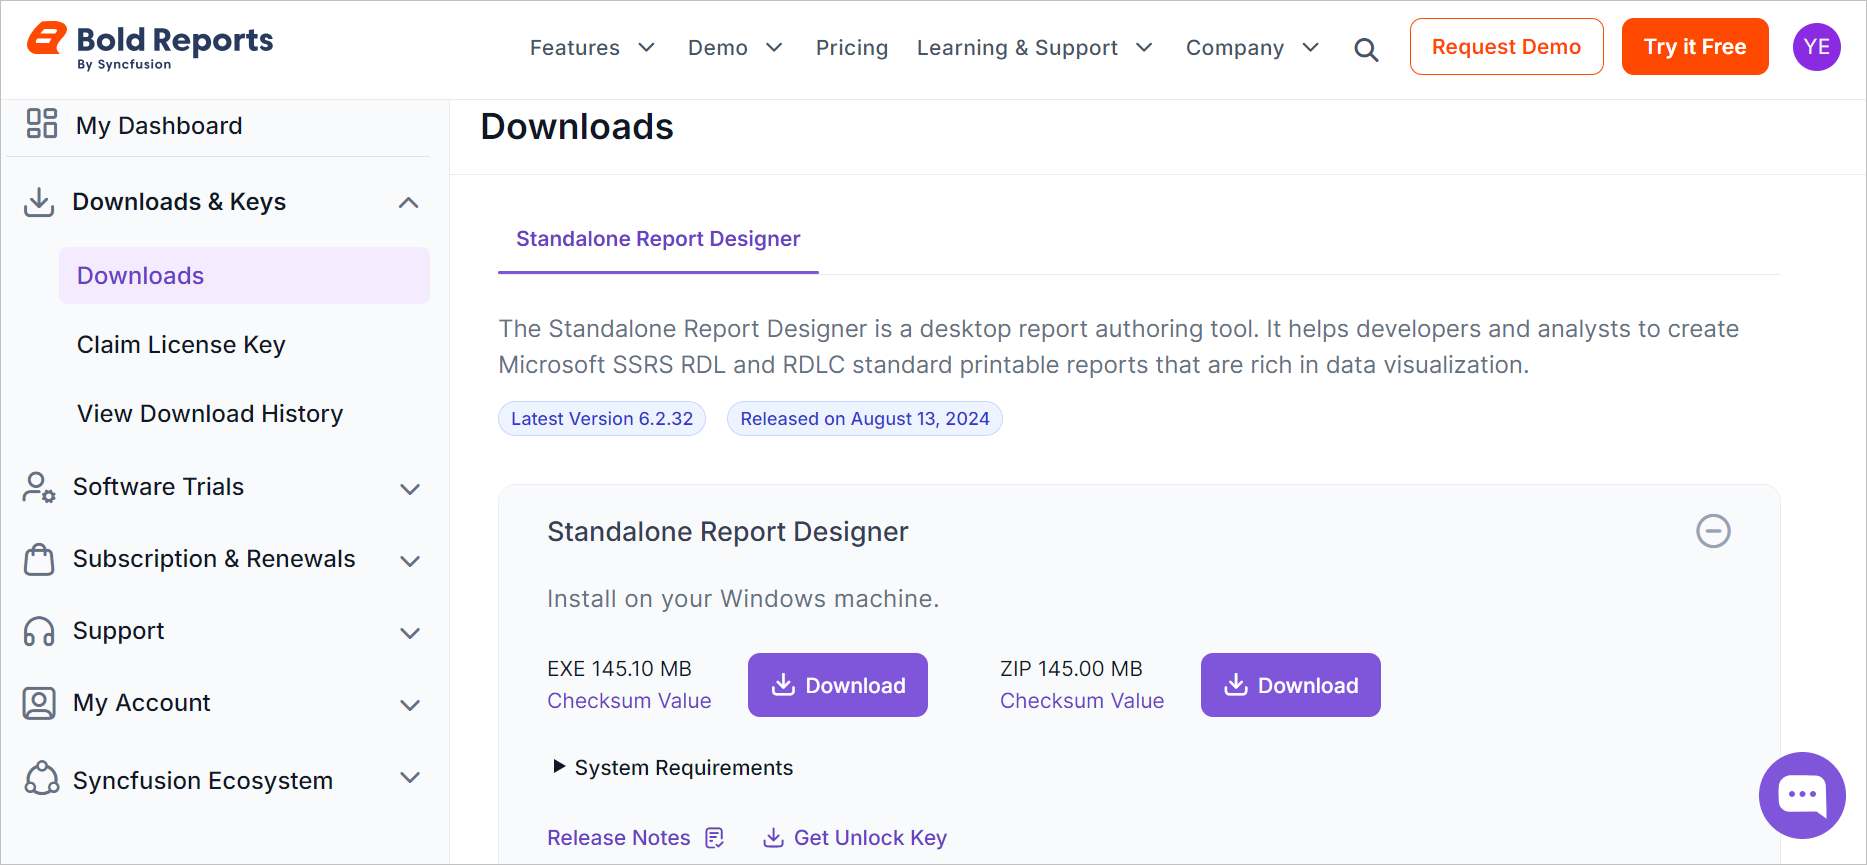Viewport: 1867px width, 865px height.
Task: Select the Standalone Report Designer tab
Action: click(658, 239)
